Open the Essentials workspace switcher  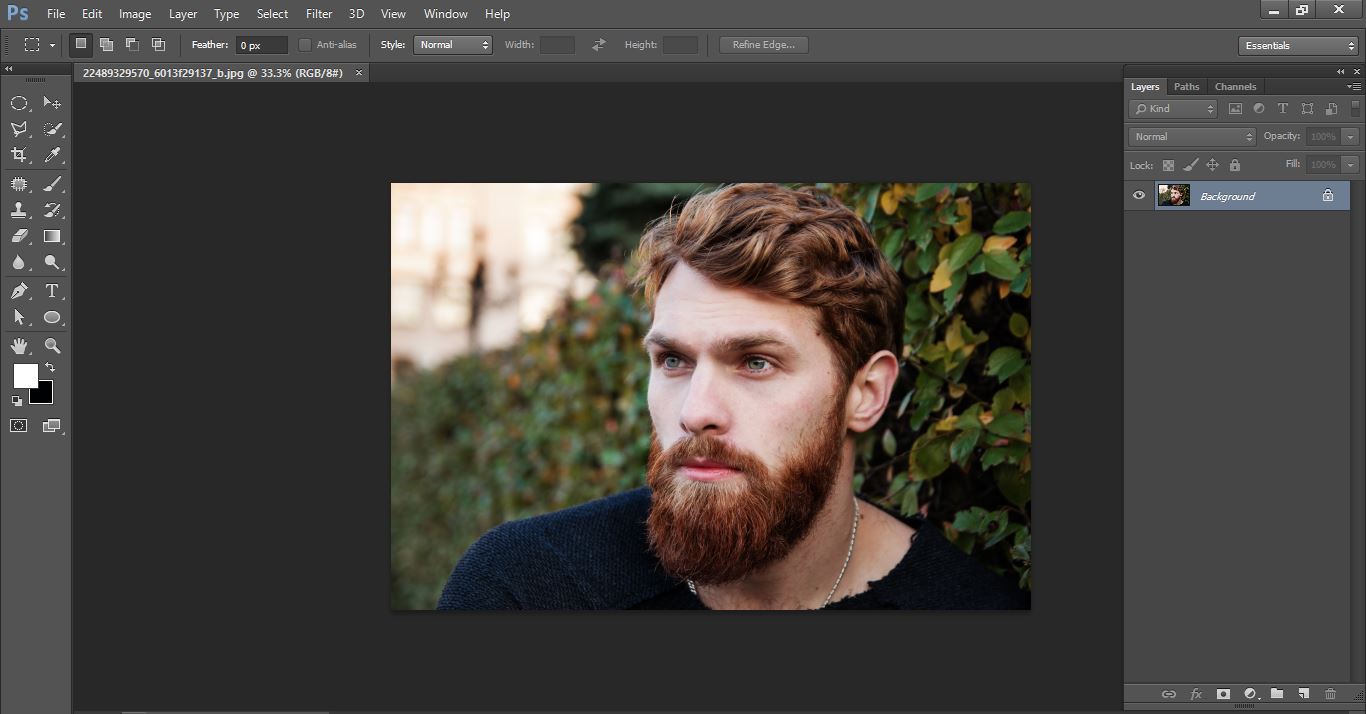[x=1297, y=45]
